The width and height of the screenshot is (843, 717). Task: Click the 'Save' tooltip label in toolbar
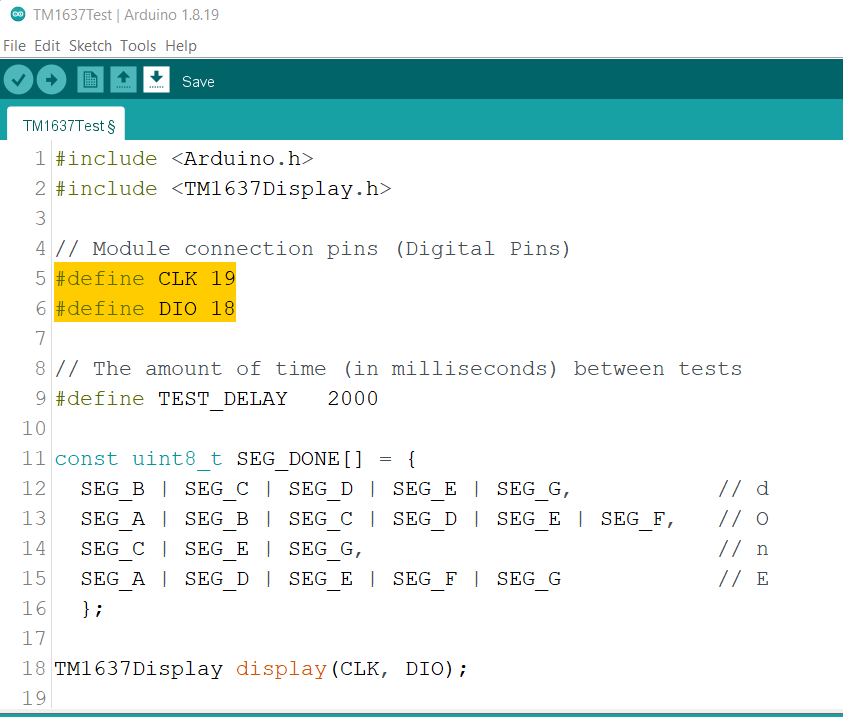198,82
